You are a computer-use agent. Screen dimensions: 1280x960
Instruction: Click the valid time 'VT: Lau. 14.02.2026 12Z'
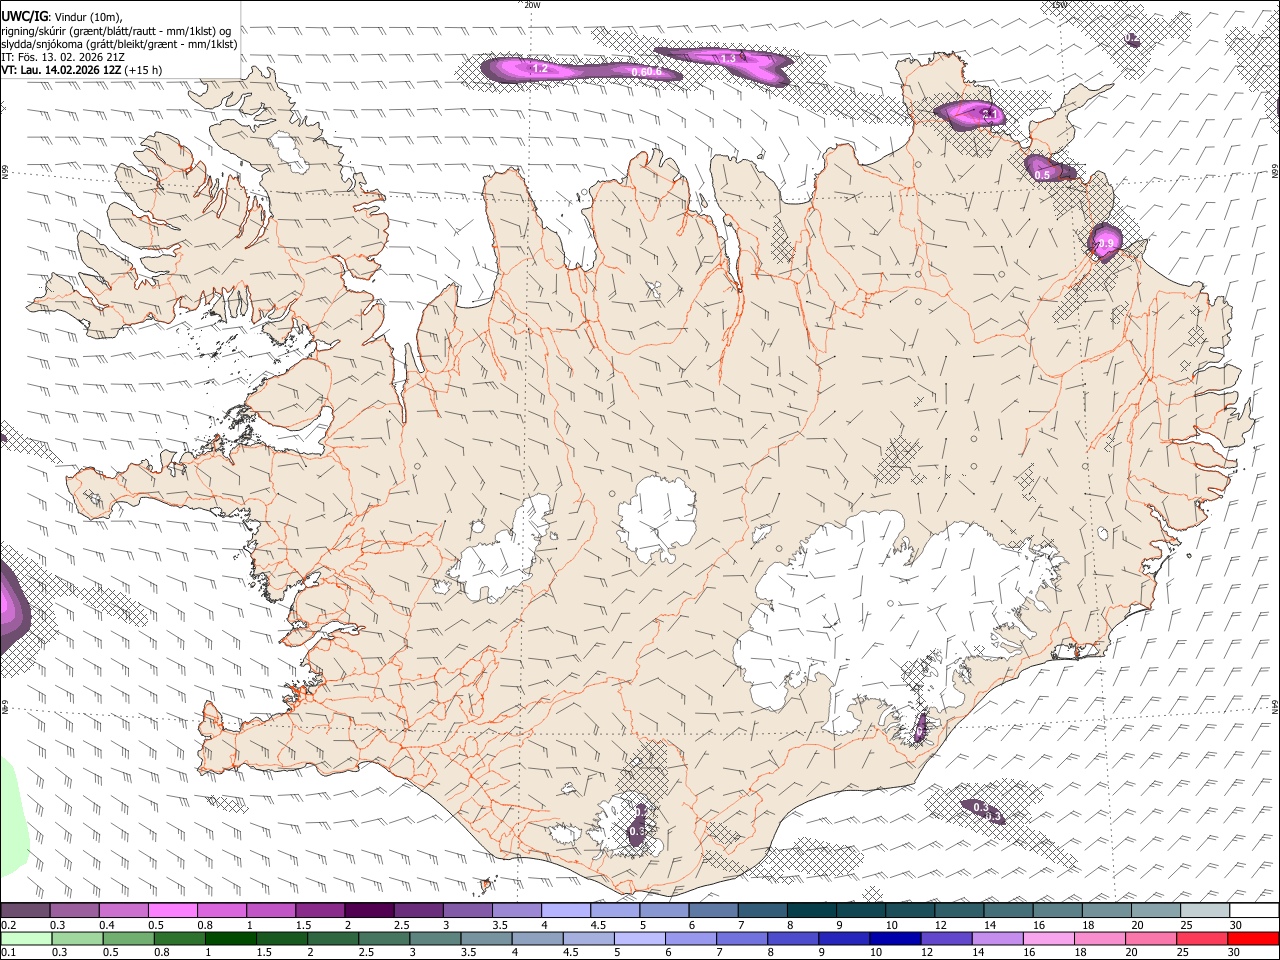point(62,70)
